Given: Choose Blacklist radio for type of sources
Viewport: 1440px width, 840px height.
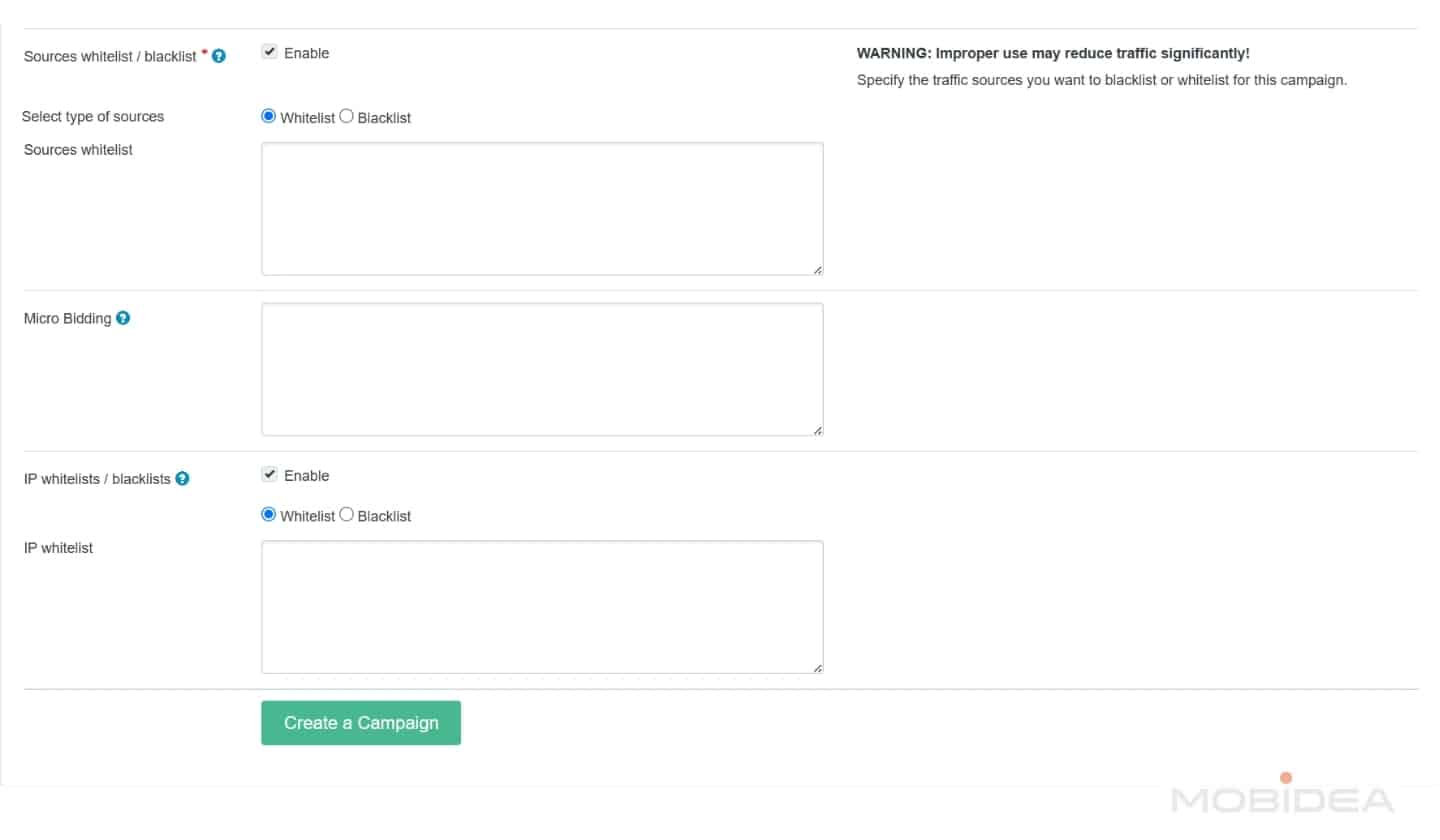Looking at the screenshot, I should [x=346, y=117].
